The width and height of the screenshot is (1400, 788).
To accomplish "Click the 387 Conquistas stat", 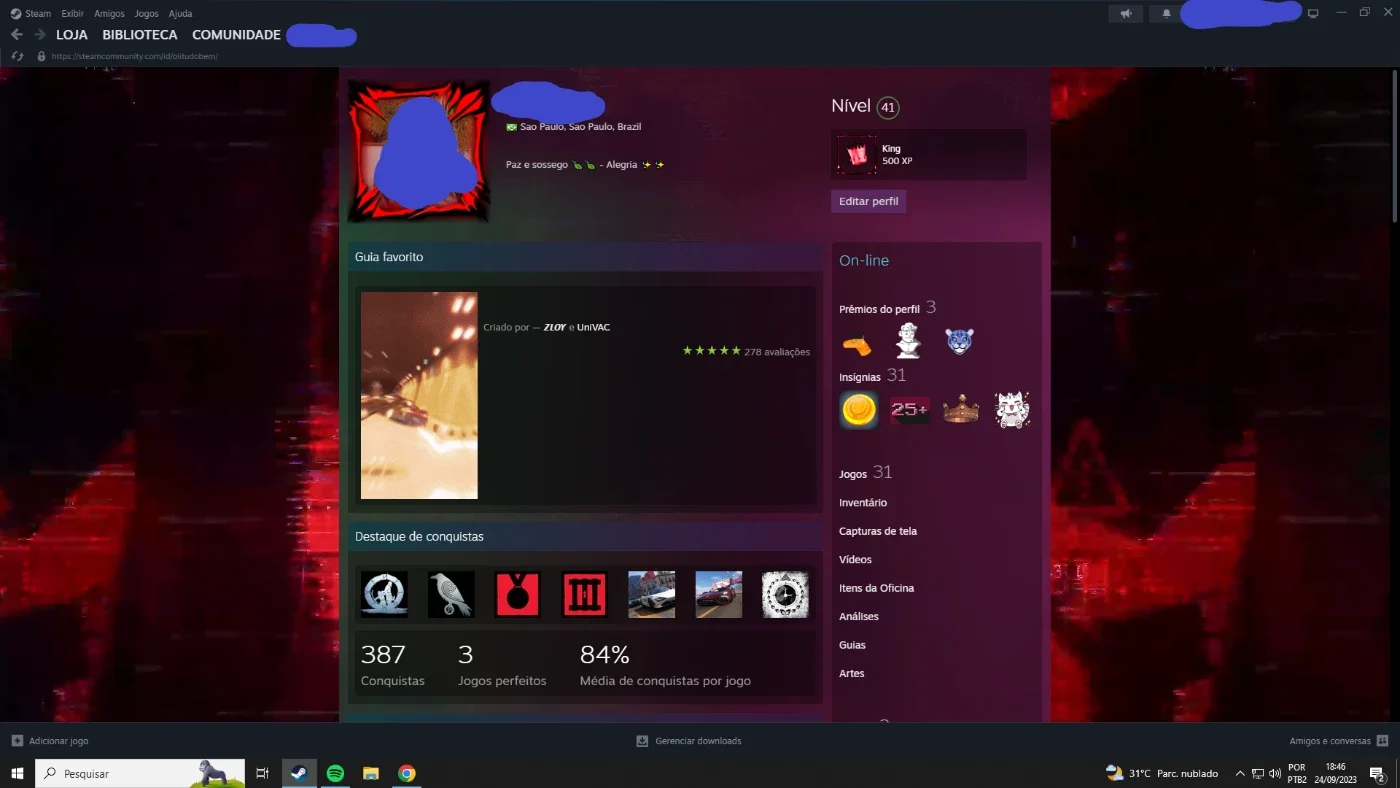I will (x=393, y=665).
